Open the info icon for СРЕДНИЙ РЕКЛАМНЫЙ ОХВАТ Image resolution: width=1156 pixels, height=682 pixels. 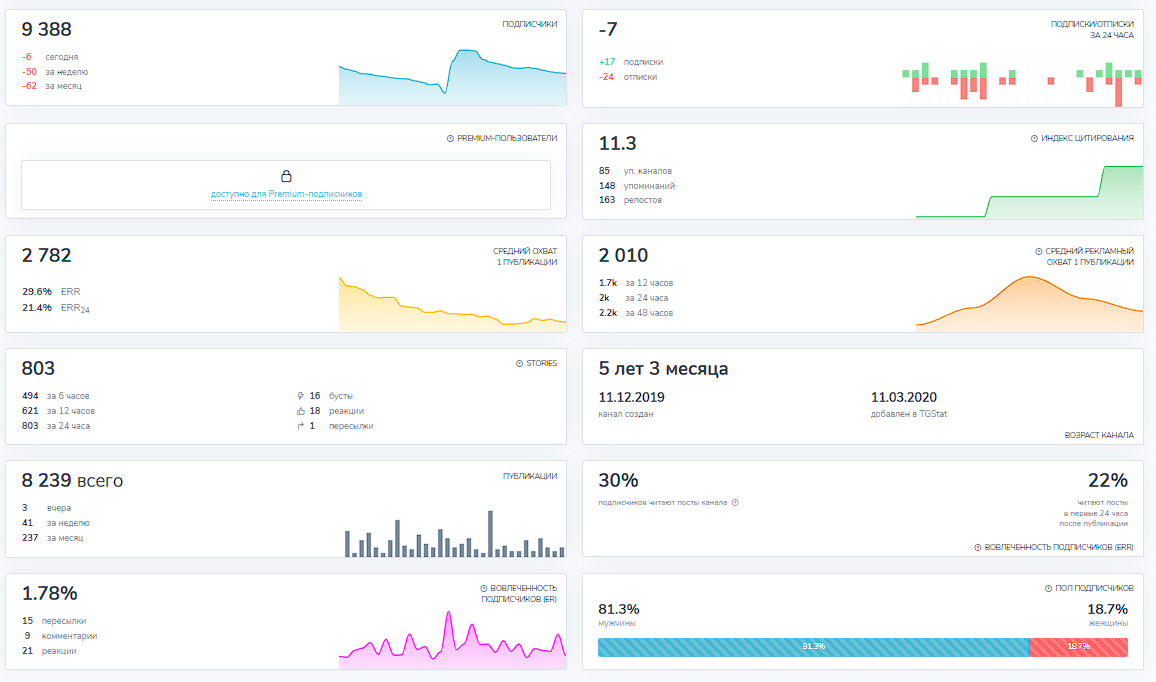[x=1039, y=251]
